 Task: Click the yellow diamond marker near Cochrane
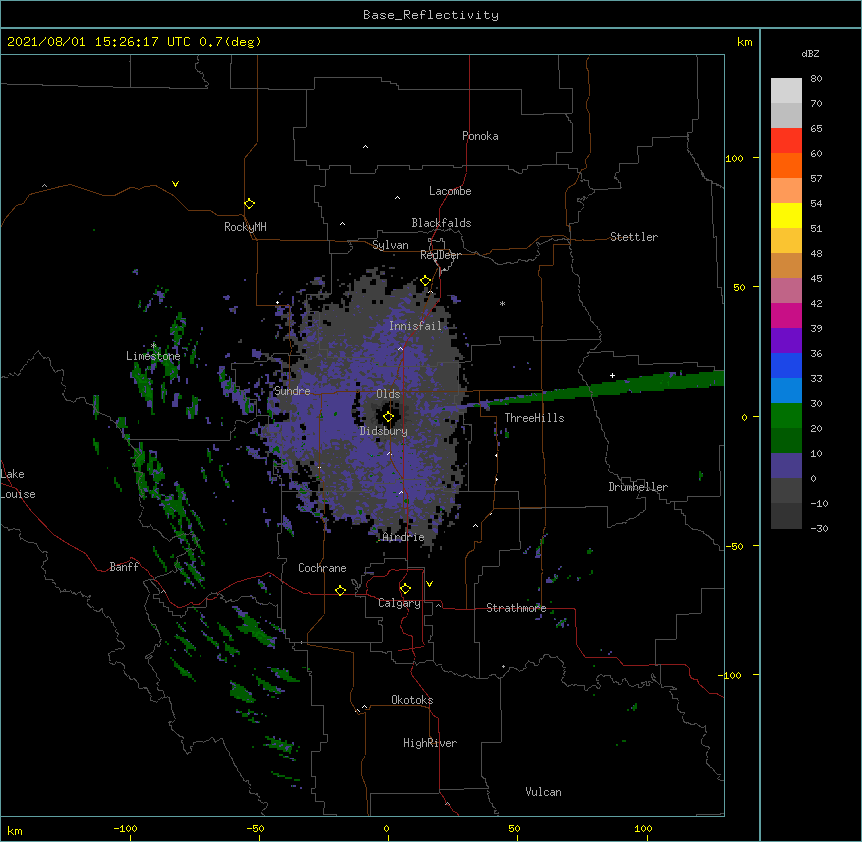tap(340, 590)
